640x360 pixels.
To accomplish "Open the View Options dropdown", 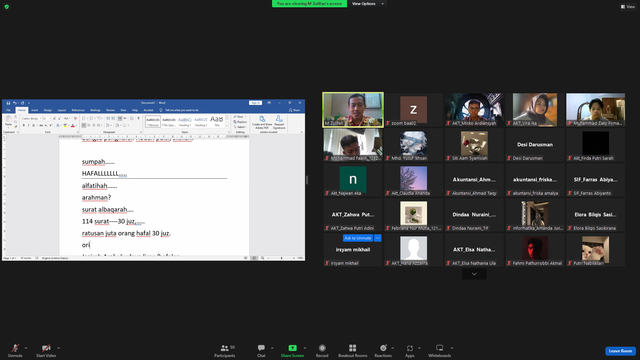I will (367, 4).
